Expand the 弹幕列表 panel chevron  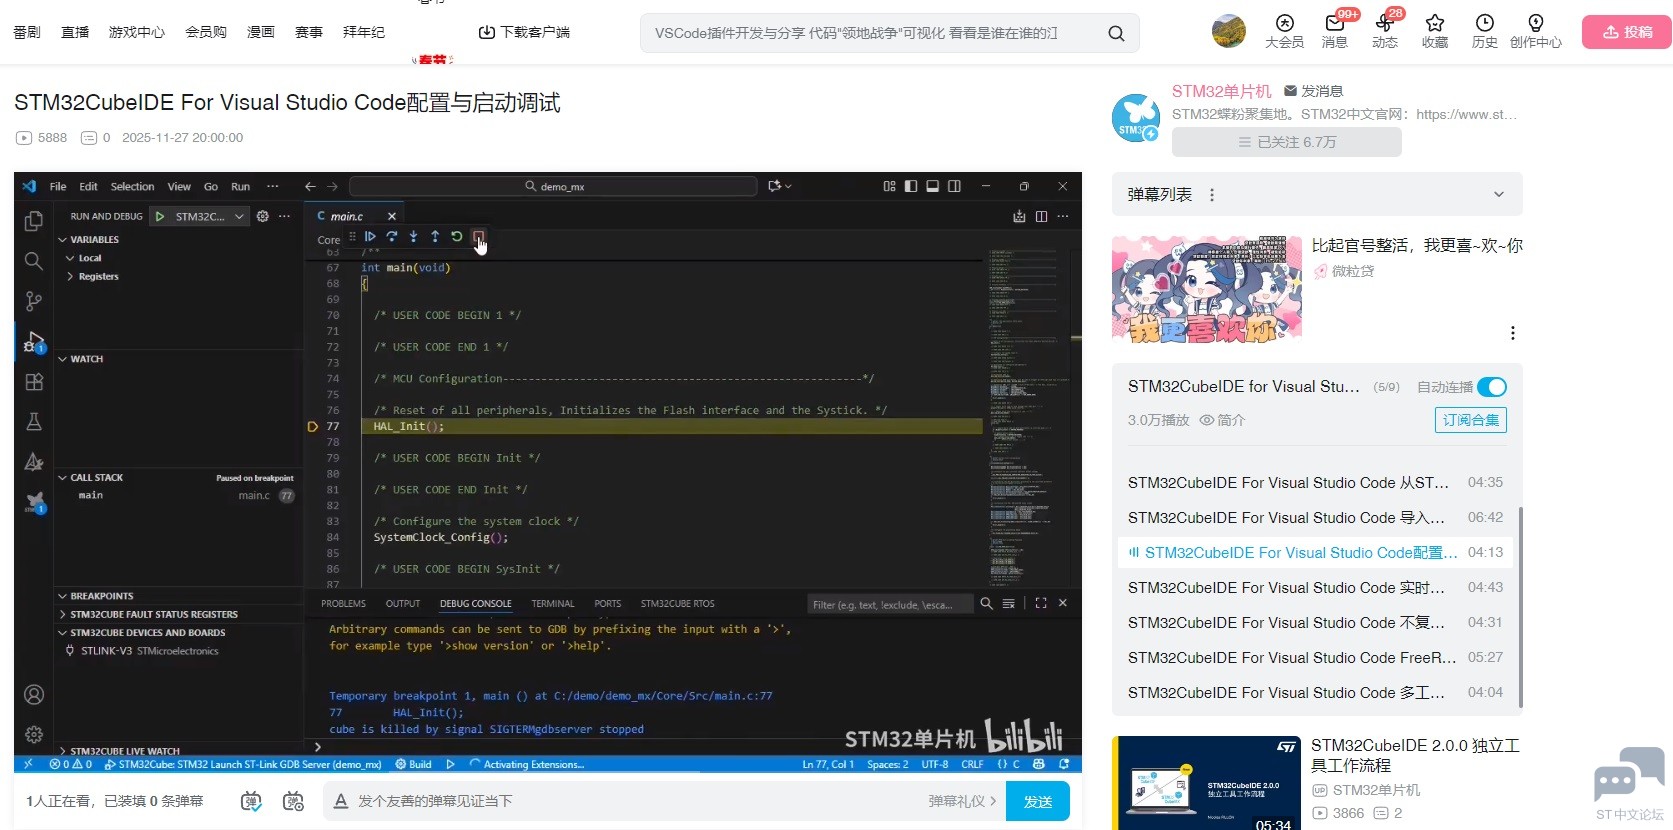coord(1498,195)
